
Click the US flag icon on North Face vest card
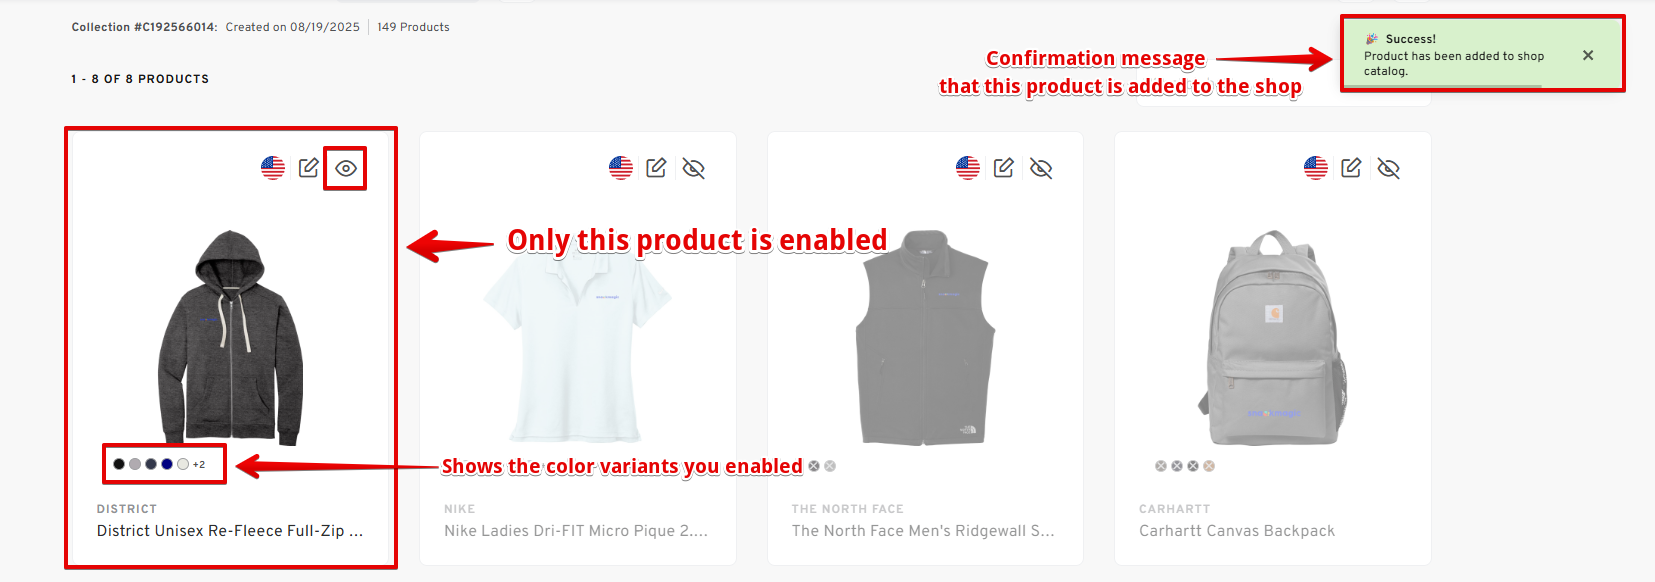tap(968, 168)
